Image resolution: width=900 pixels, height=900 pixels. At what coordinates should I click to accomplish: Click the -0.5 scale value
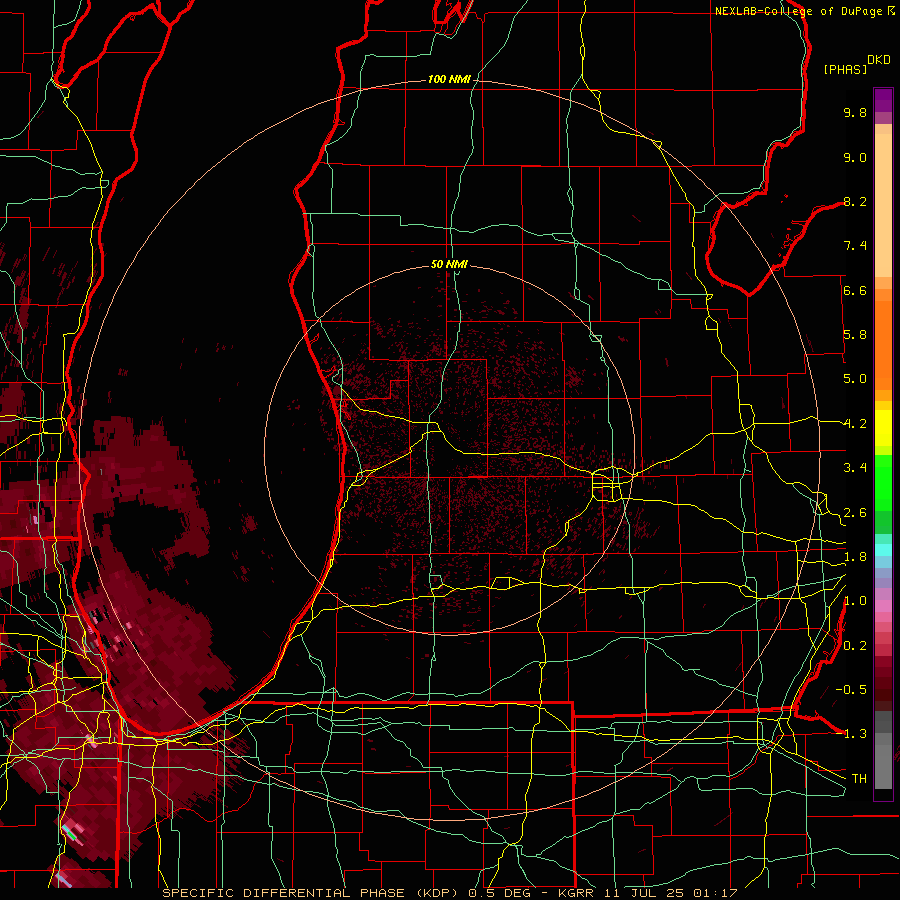pyautogui.click(x=851, y=689)
